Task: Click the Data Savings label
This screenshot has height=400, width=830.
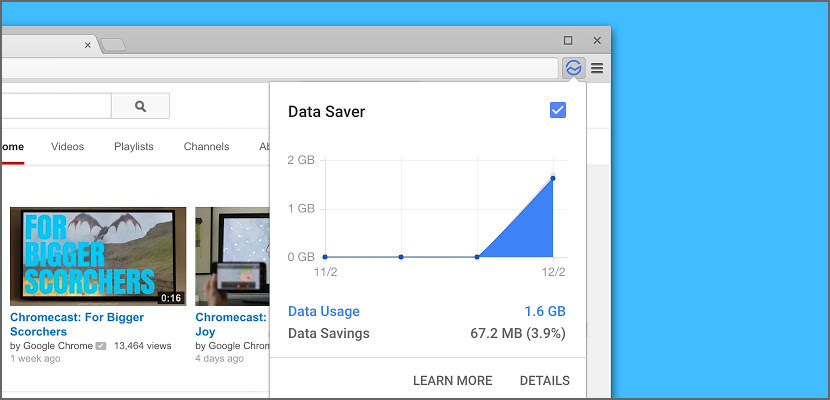Action: (x=329, y=333)
